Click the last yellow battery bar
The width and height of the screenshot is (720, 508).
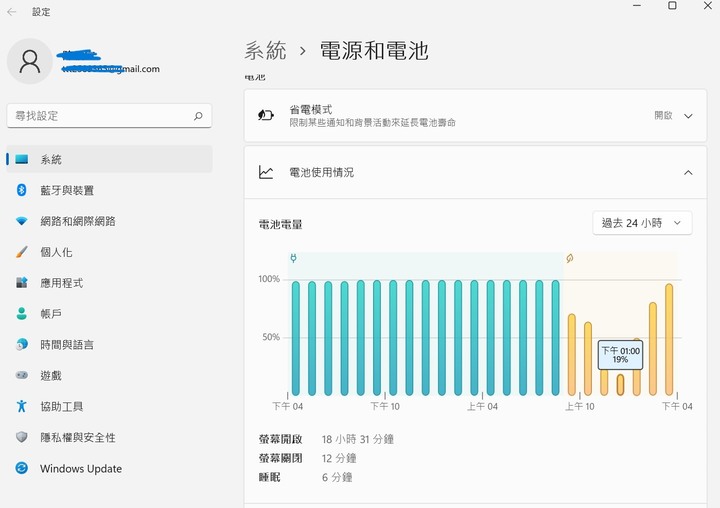tap(669, 339)
